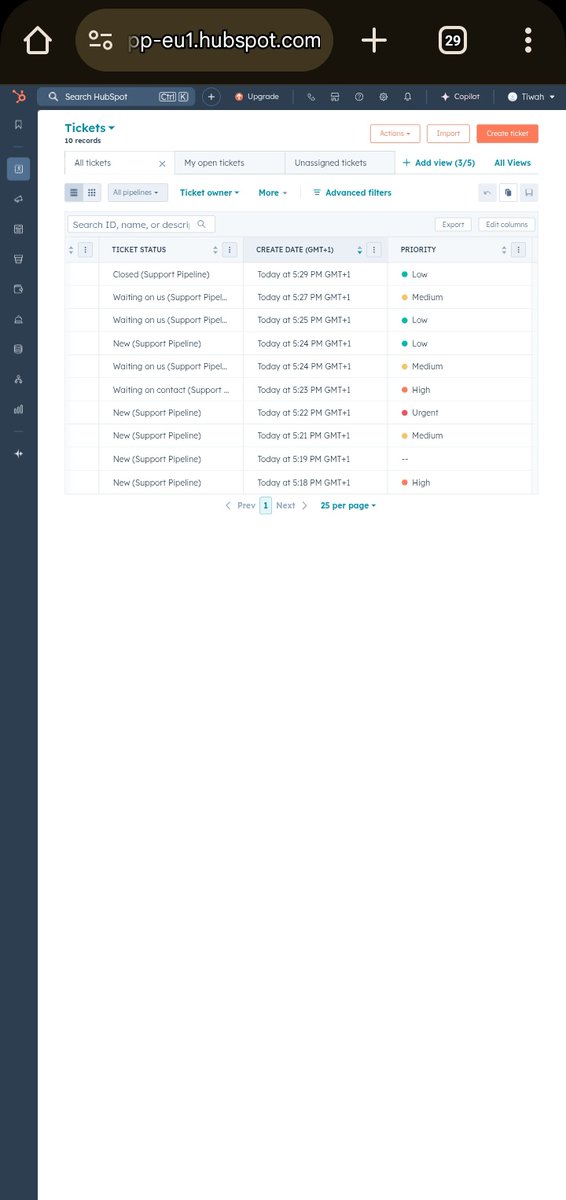Click the Export button
566x1200 pixels.
pos(453,225)
